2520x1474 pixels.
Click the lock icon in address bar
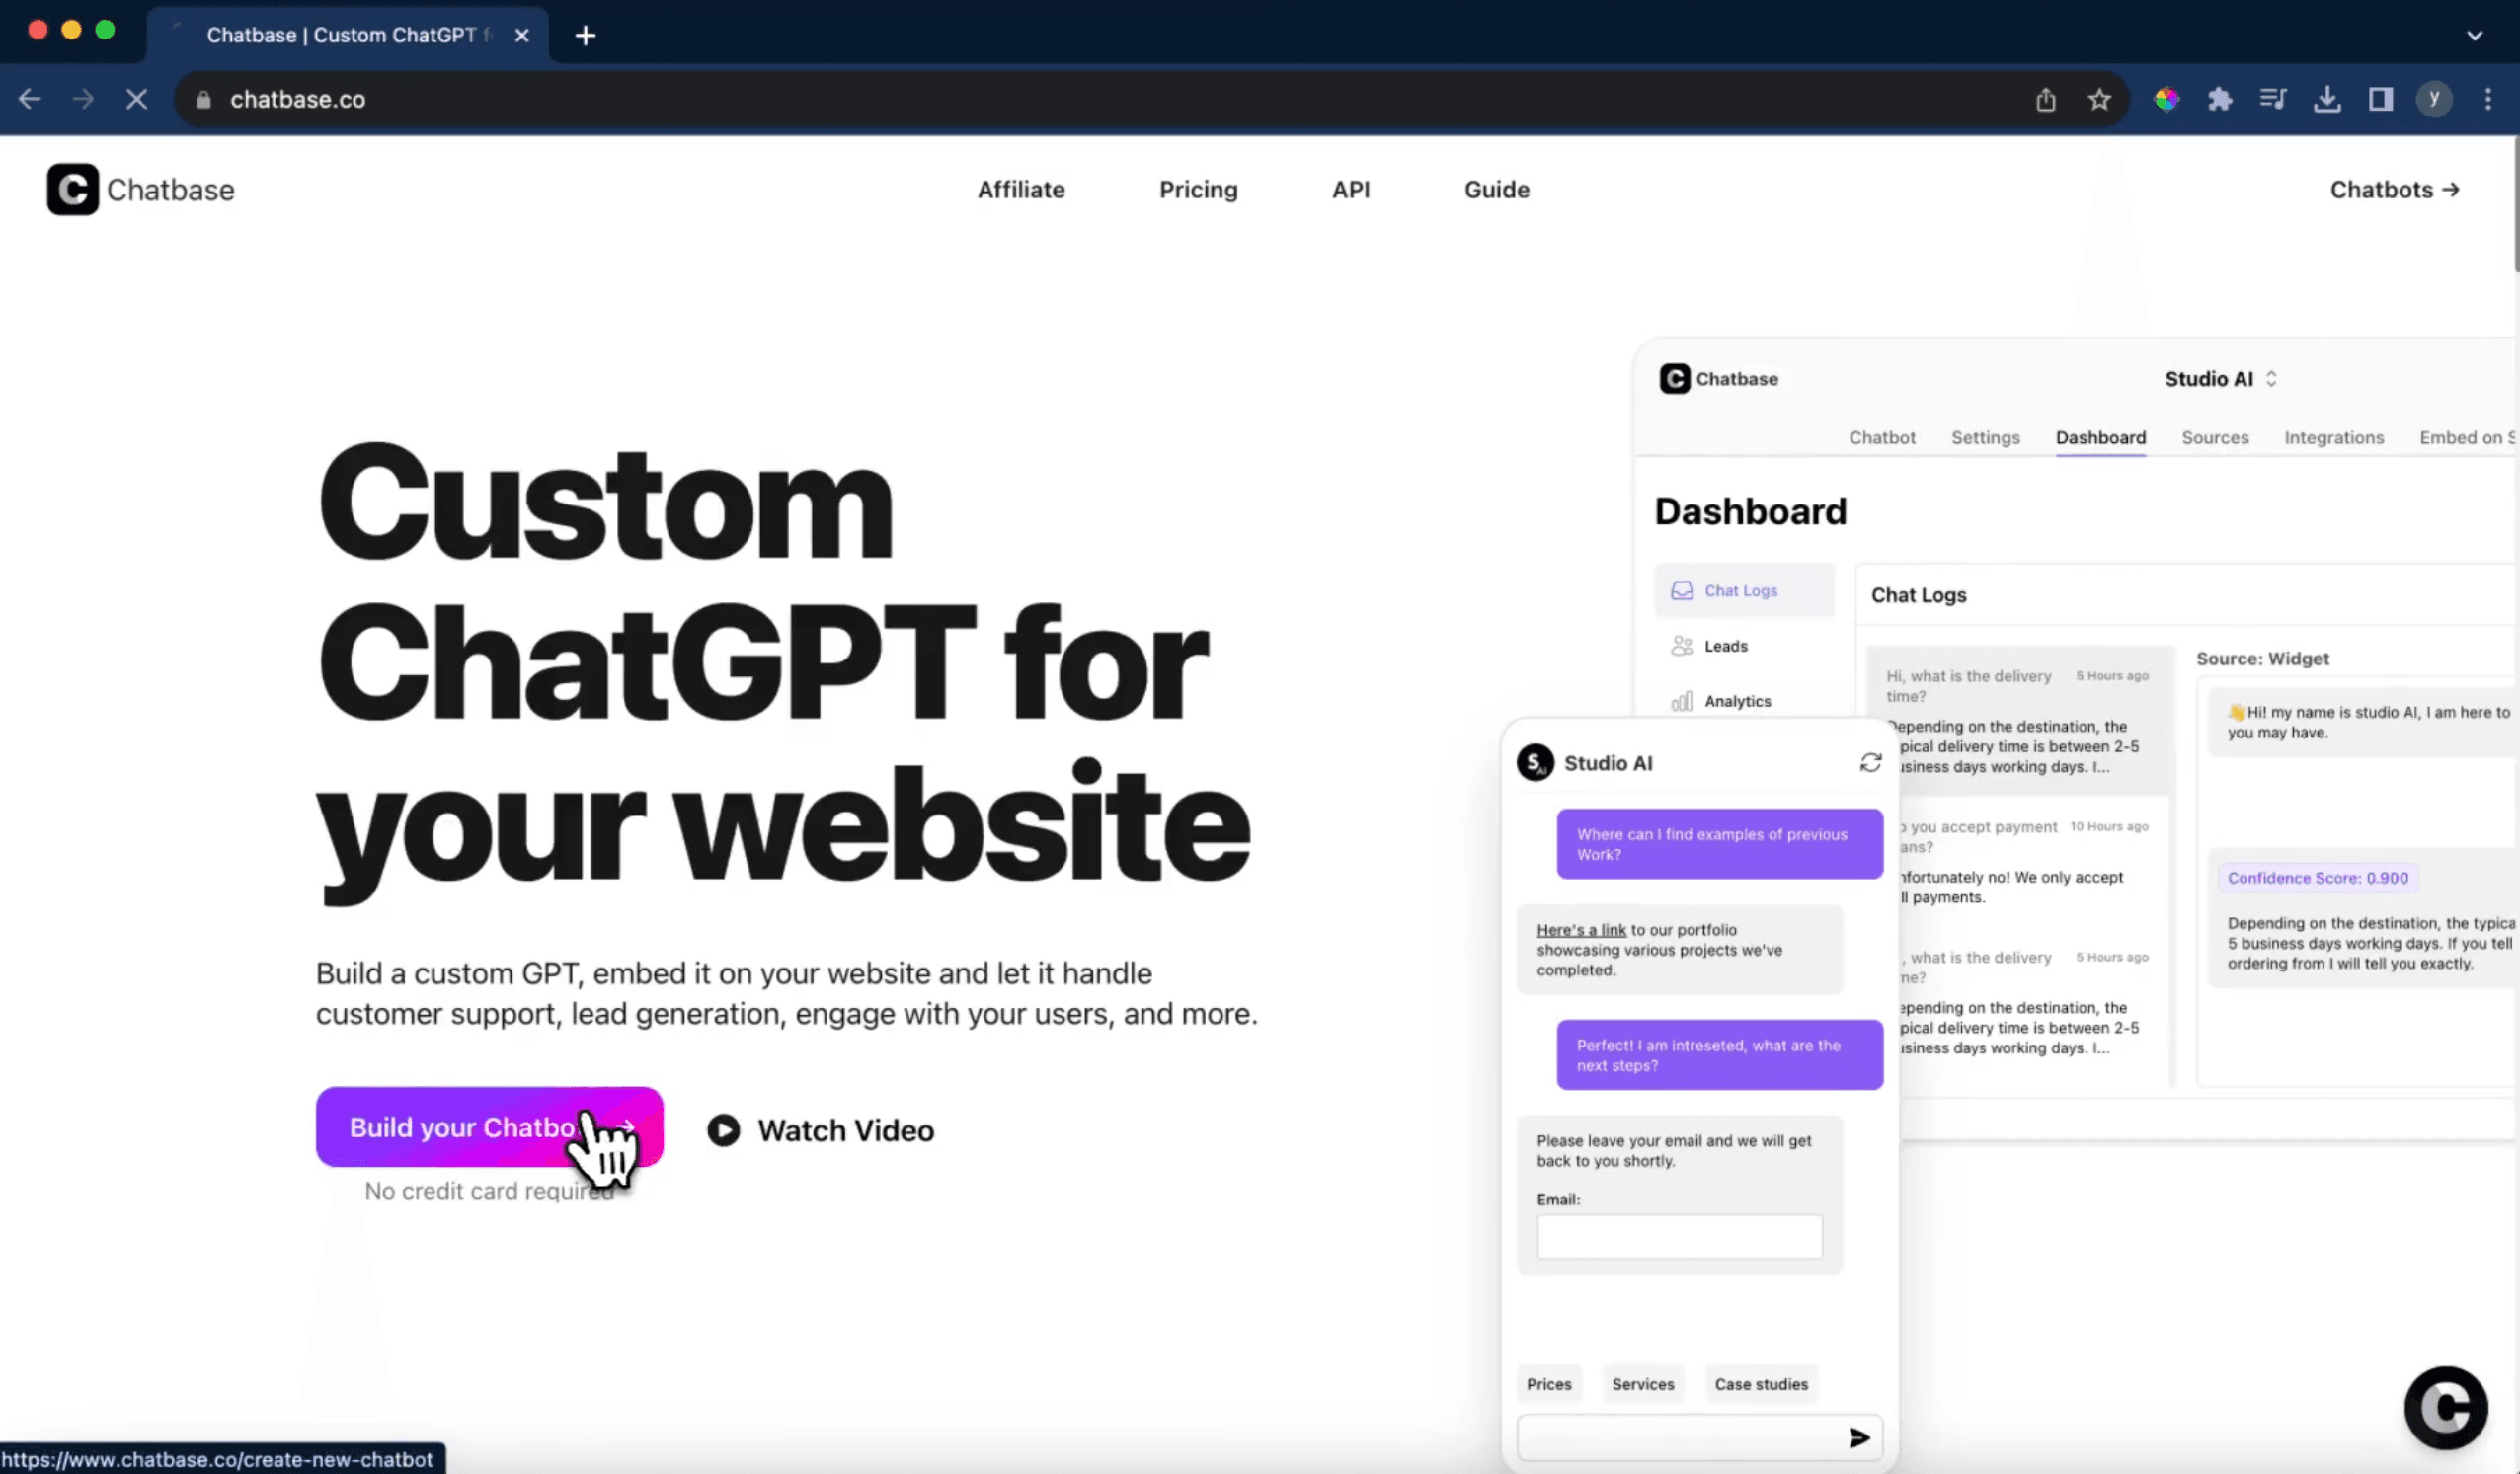pyautogui.click(x=204, y=99)
